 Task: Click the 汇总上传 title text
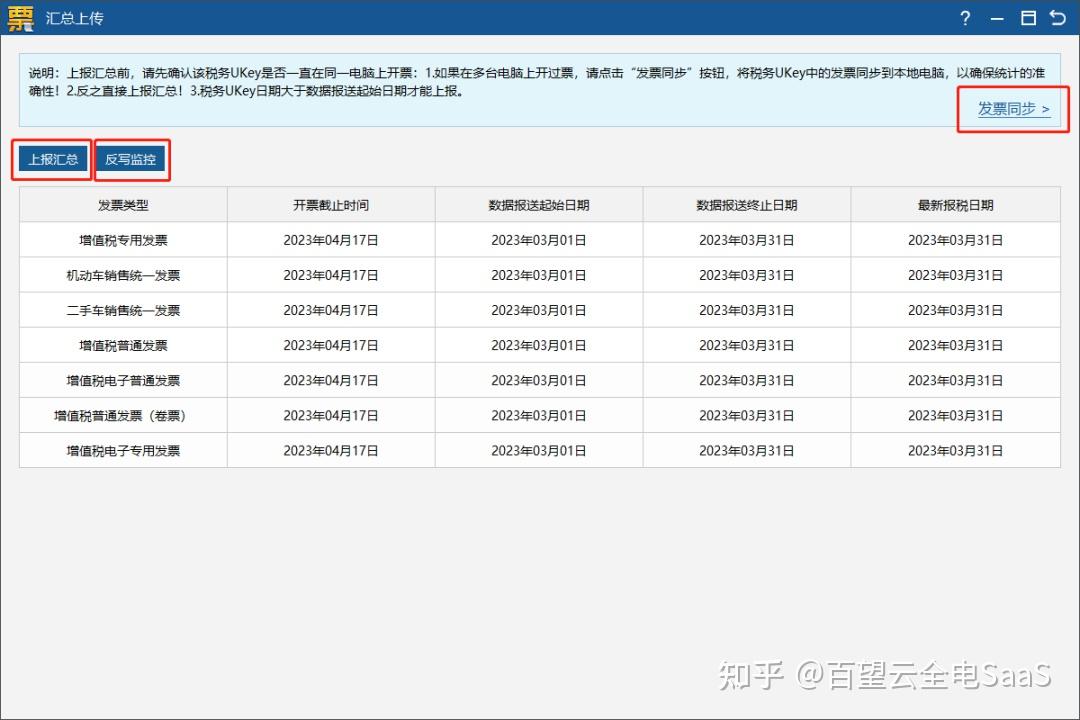tap(75, 18)
